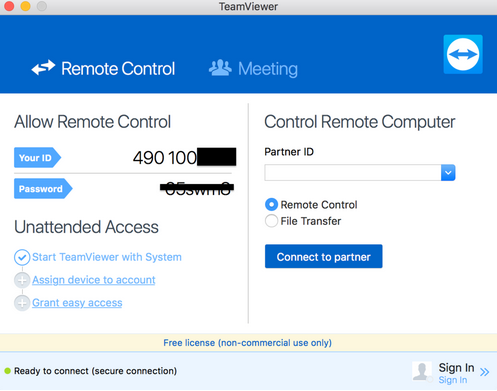Click the TeamViewer logo icon

463,54
